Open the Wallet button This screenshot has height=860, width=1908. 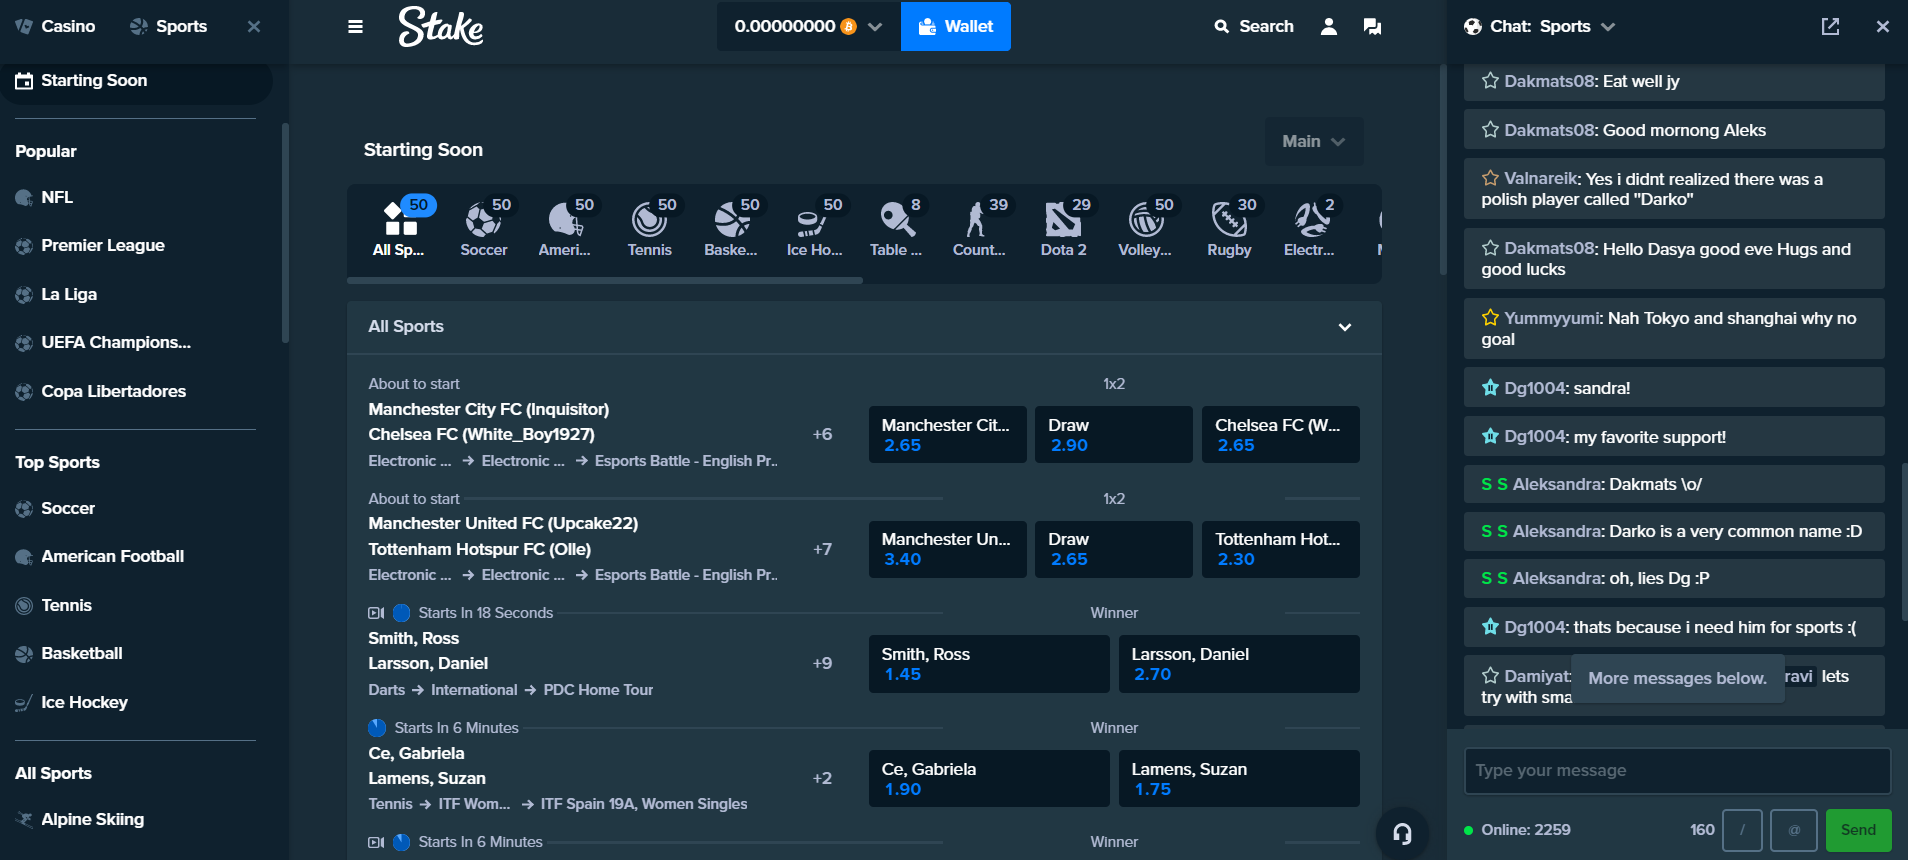pyautogui.click(x=956, y=26)
